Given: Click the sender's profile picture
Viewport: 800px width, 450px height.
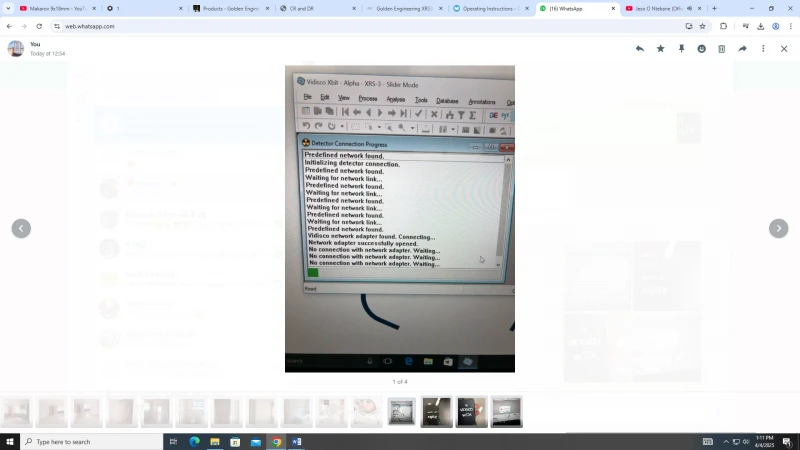Looking at the screenshot, I should [x=15, y=48].
